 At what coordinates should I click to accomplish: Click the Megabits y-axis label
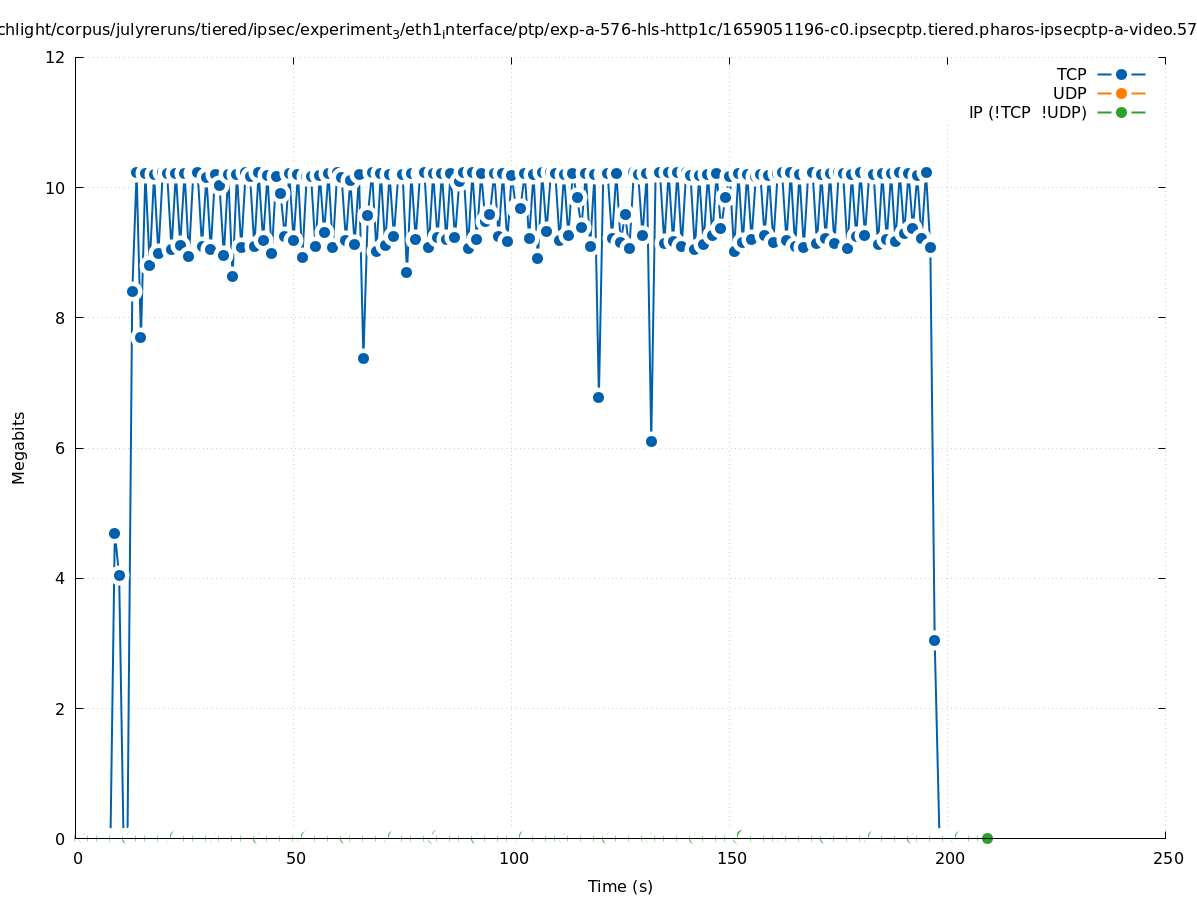[x=19, y=447]
